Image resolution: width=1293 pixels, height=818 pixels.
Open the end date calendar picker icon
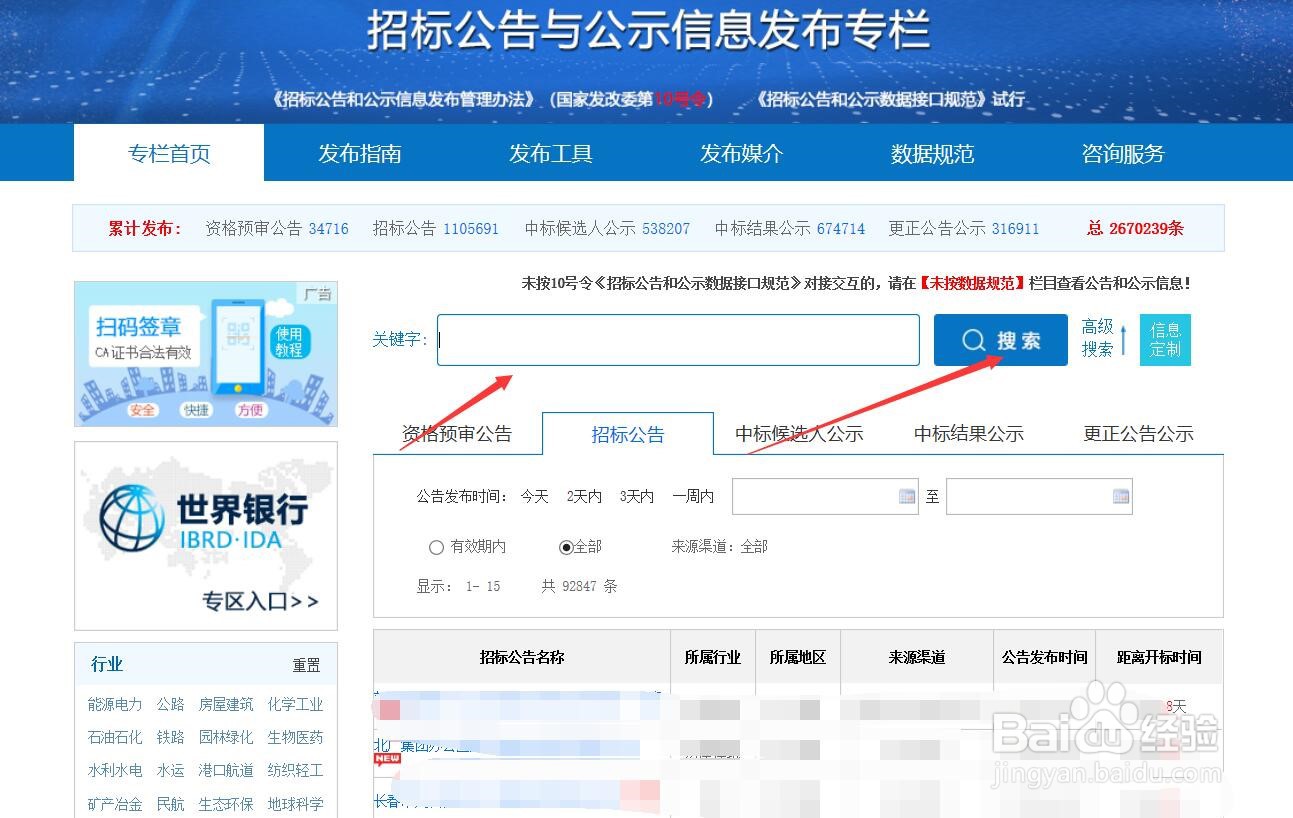(1119, 496)
